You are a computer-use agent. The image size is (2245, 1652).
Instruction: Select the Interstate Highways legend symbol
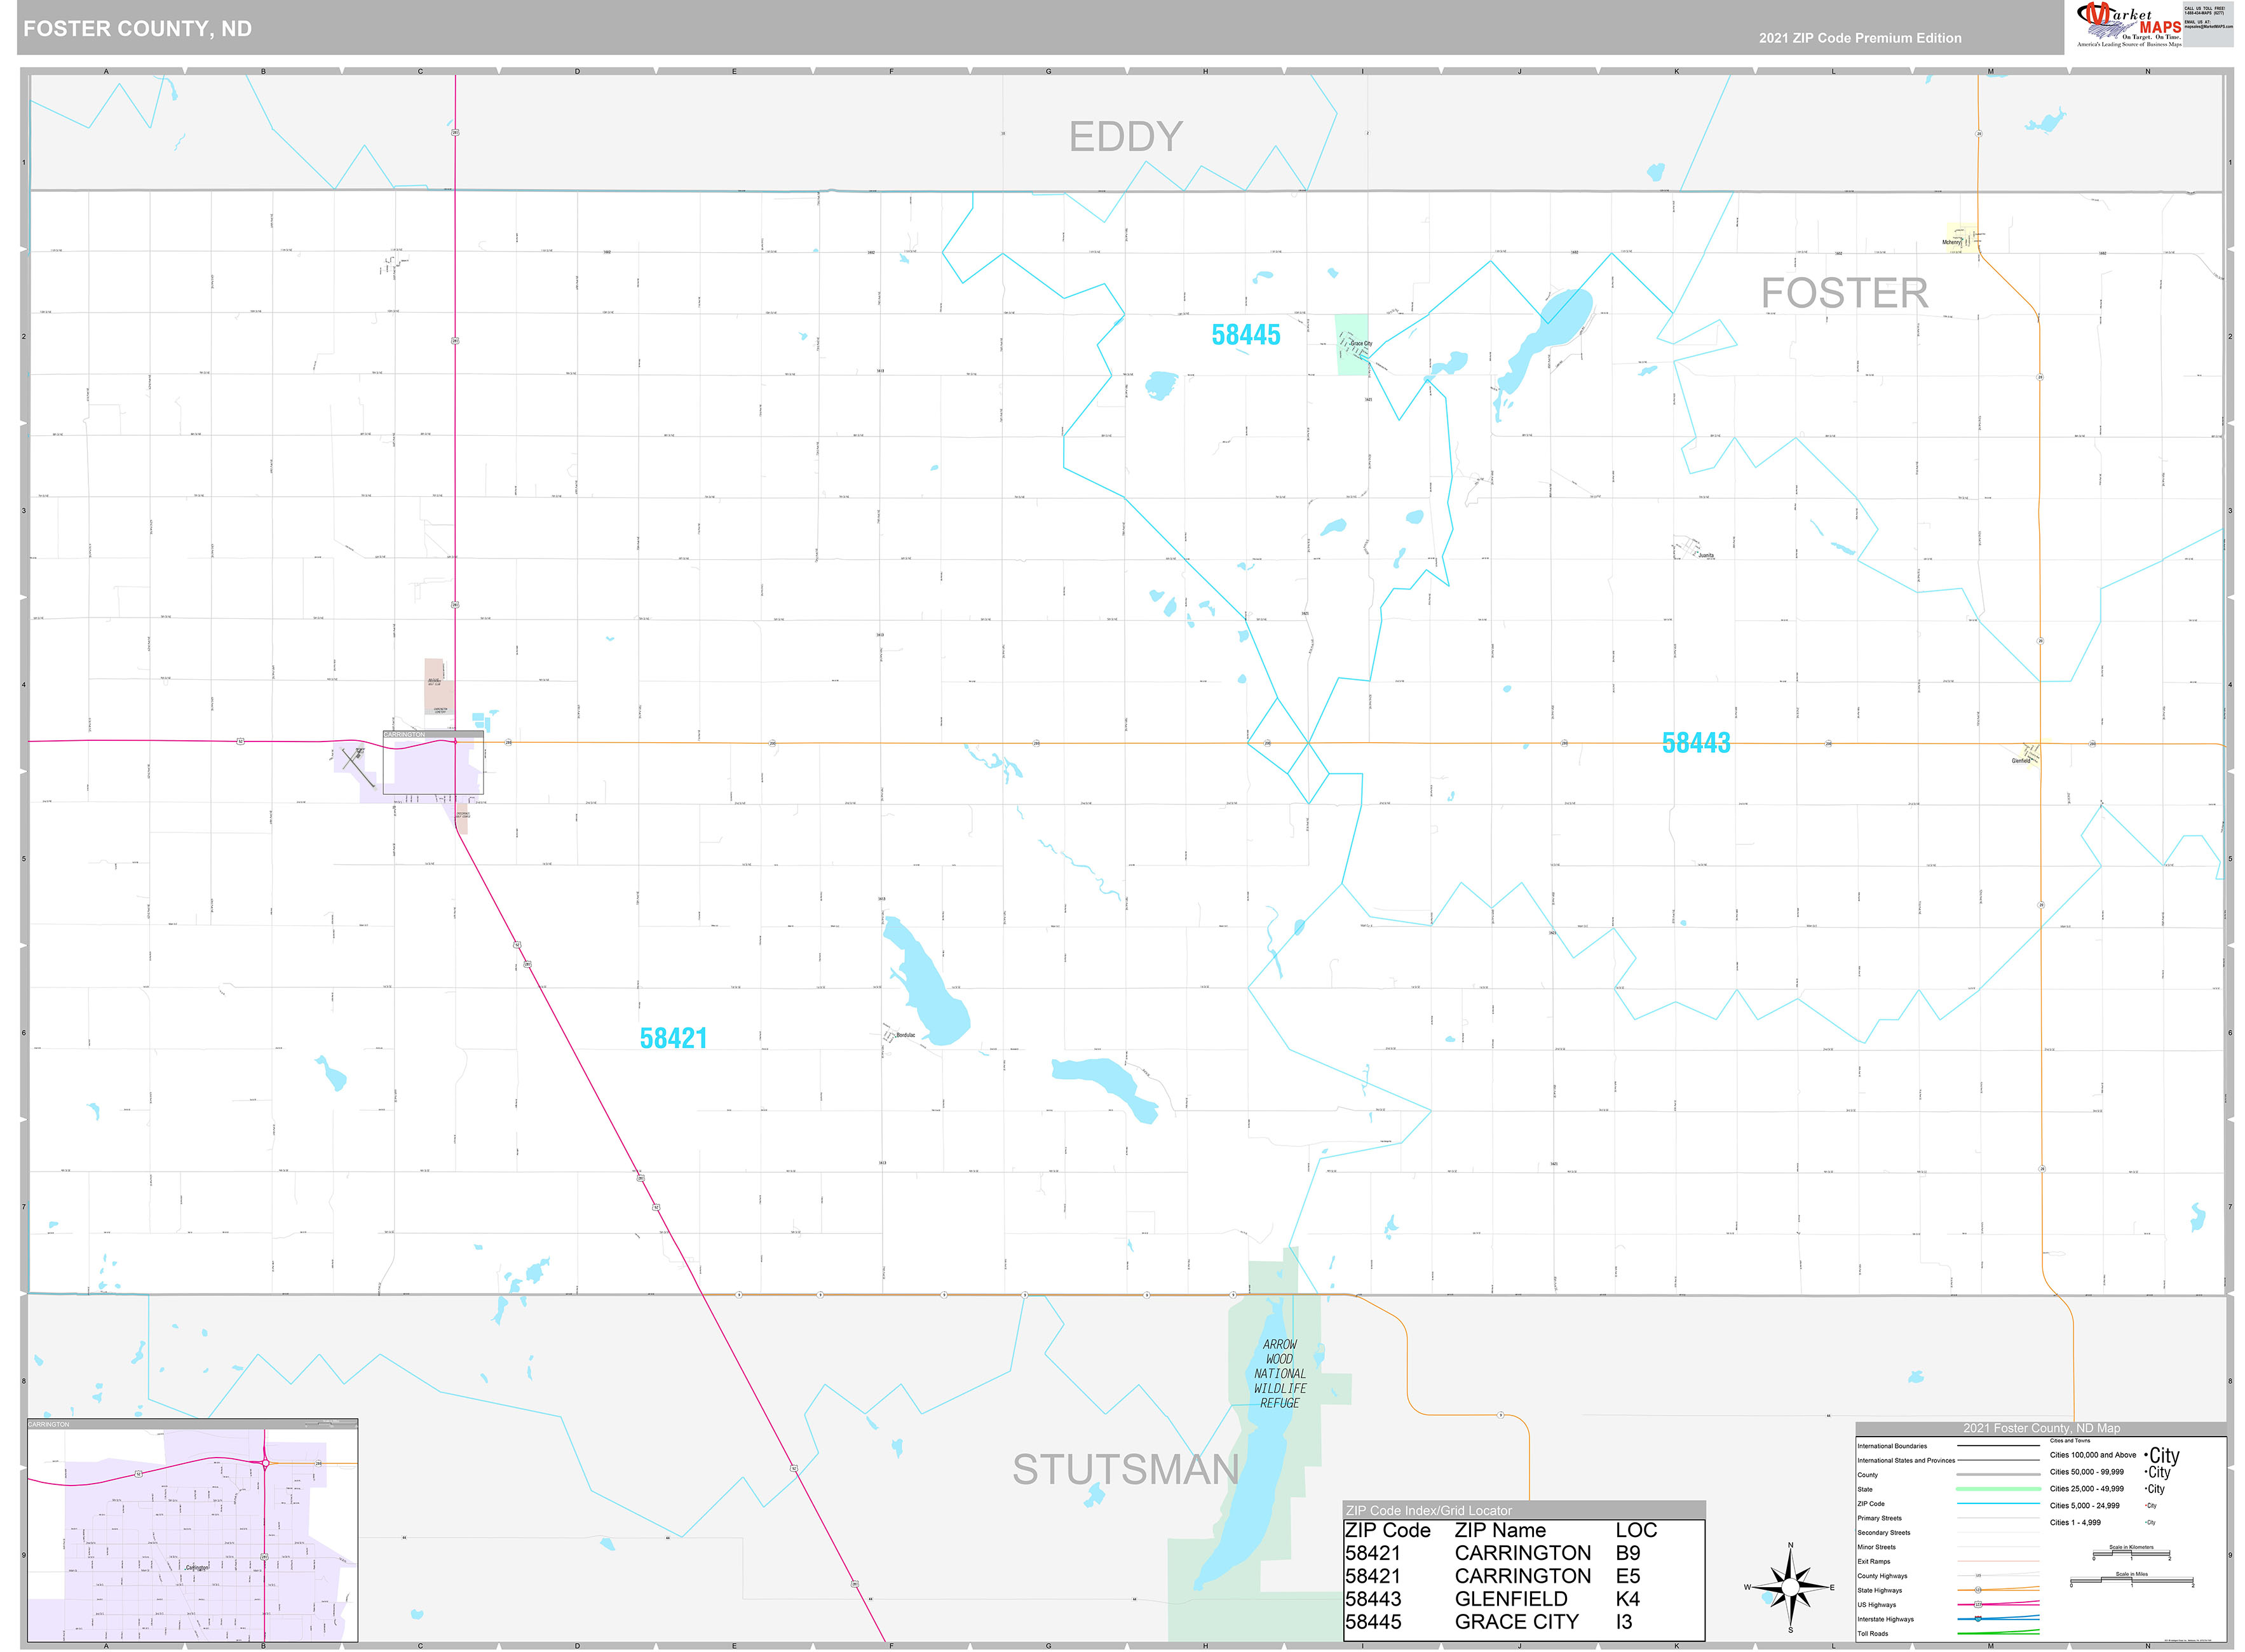(1978, 1618)
